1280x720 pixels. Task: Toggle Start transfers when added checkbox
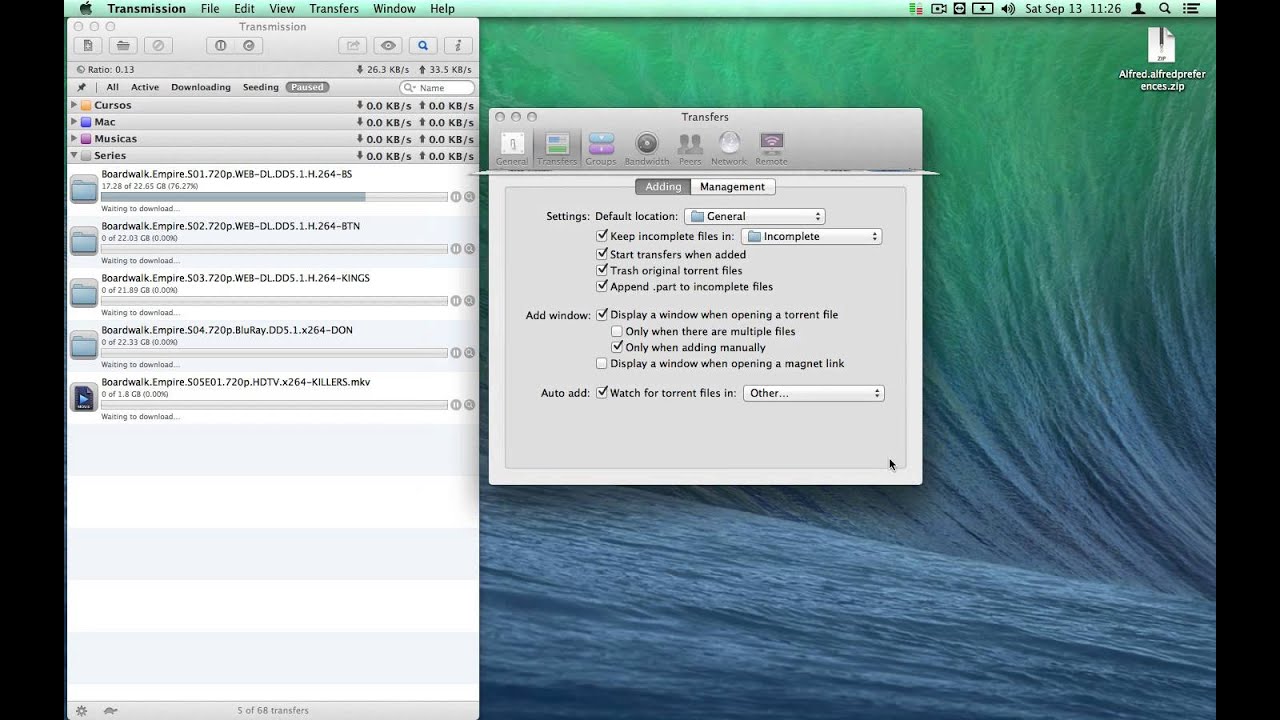pos(602,254)
